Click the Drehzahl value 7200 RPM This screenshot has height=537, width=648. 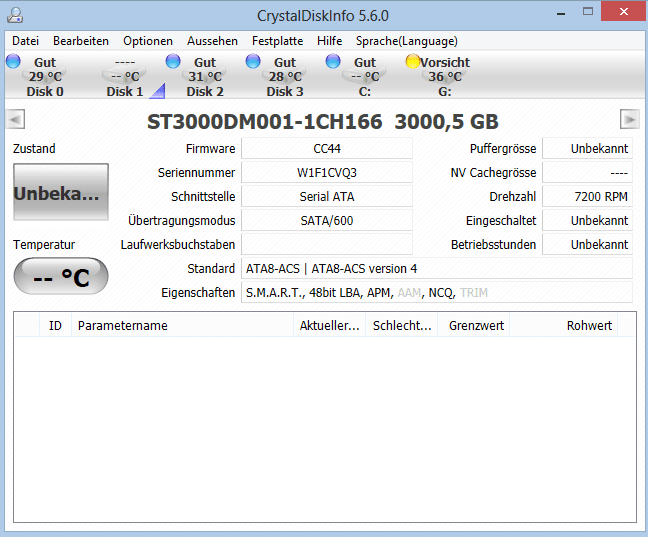coord(588,196)
